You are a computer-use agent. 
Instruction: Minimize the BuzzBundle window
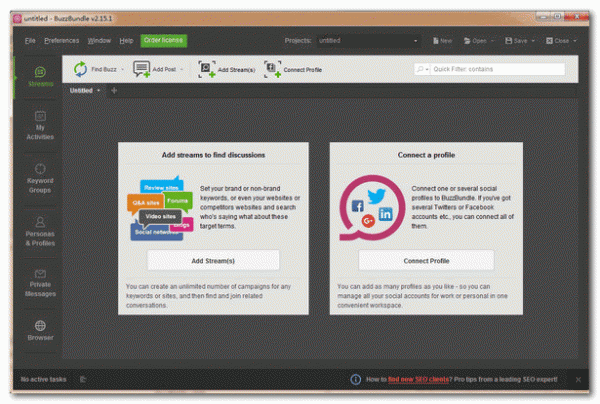point(543,16)
